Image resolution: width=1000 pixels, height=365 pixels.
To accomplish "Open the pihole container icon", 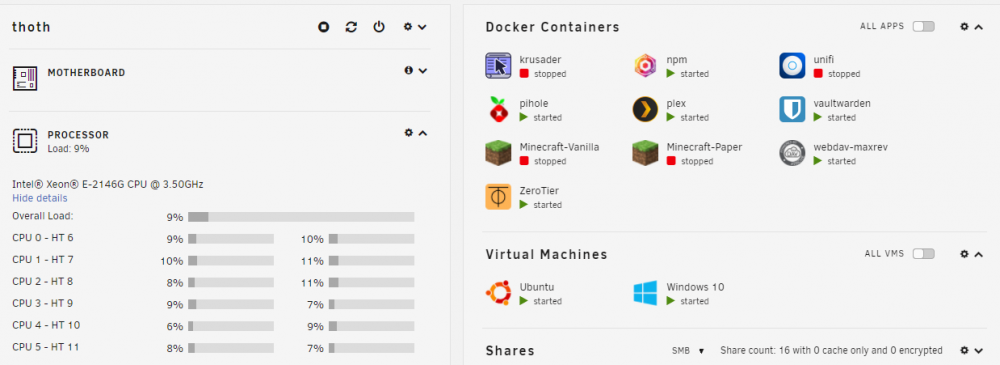I will pos(499,109).
